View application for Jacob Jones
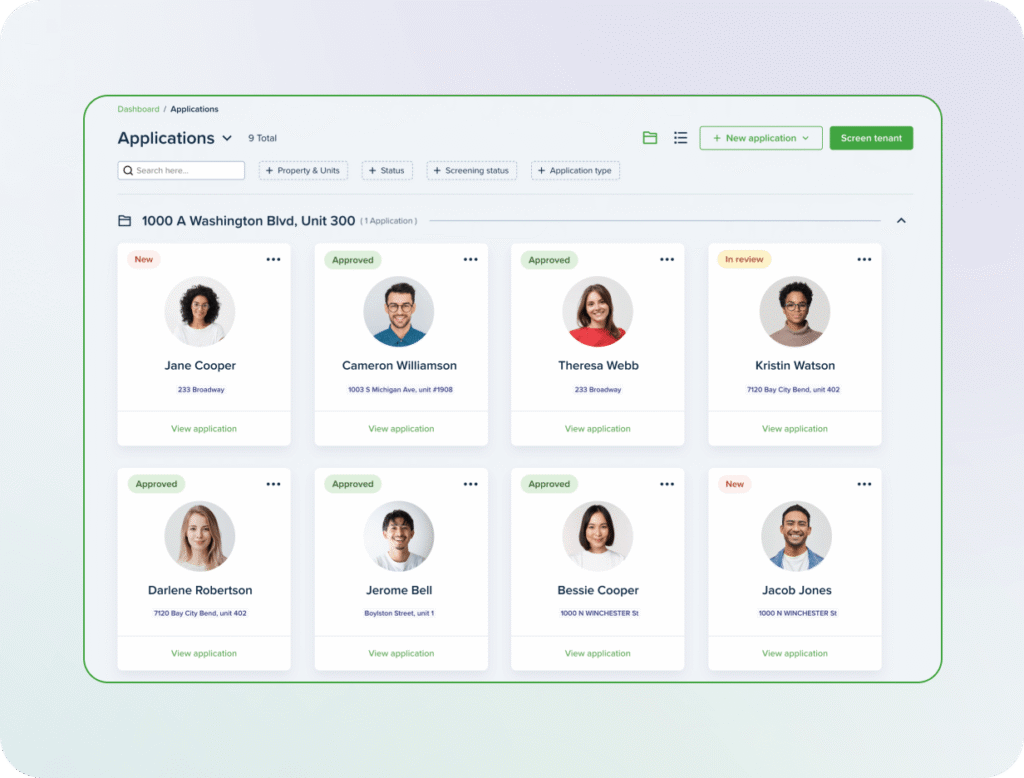This screenshot has width=1024, height=778. coord(795,653)
